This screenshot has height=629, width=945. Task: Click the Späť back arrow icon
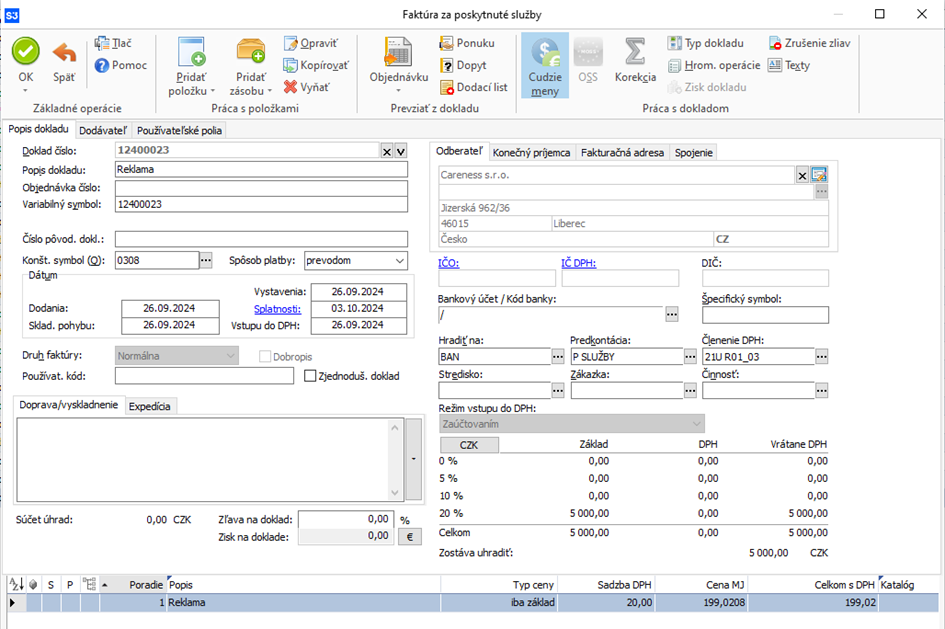(64, 52)
